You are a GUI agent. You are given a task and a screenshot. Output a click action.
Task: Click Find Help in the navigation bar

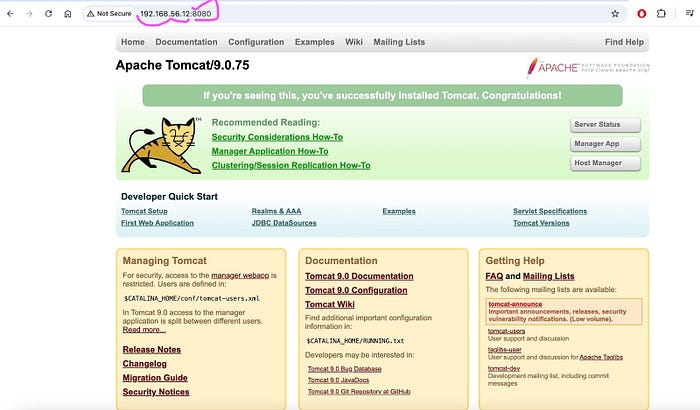[x=624, y=42]
